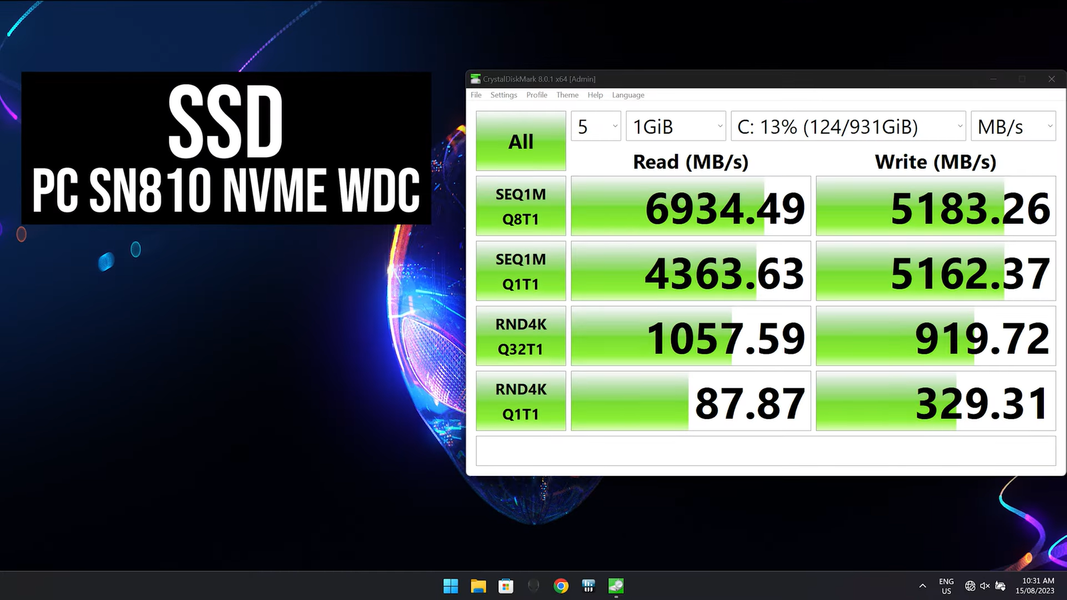Click the empty comment field at bottom
1067x600 pixels.
(x=765, y=451)
